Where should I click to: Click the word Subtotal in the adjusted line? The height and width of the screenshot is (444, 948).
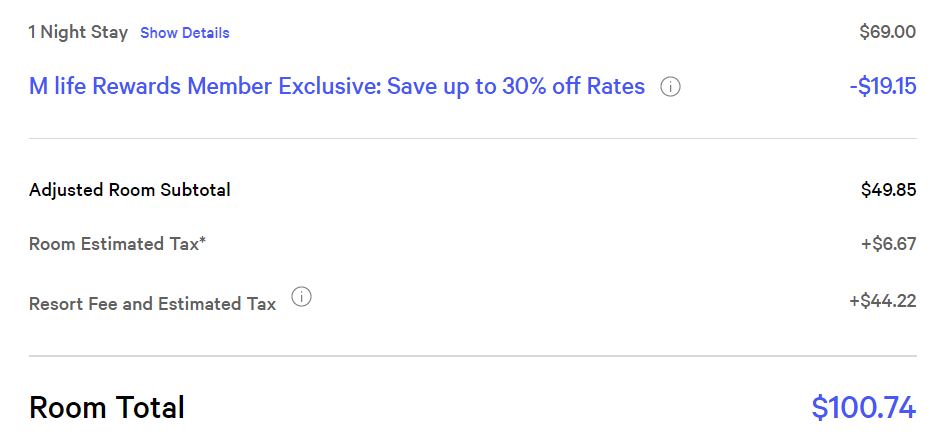[x=195, y=190]
